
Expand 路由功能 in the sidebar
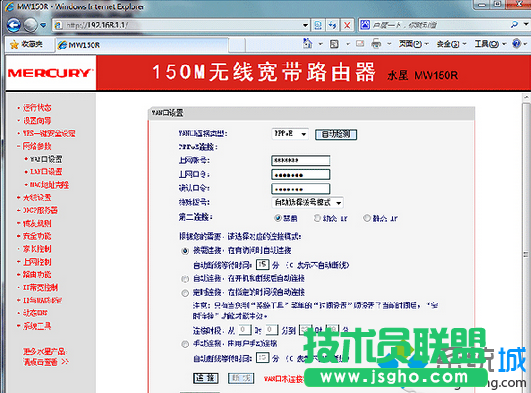[x=37, y=274]
